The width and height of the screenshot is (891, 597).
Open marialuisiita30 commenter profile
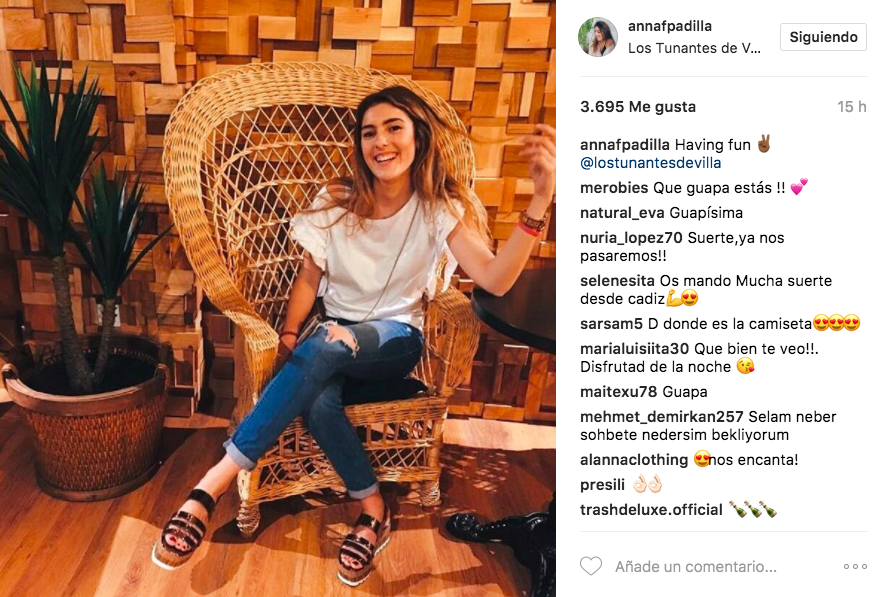click(x=634, y=349)
